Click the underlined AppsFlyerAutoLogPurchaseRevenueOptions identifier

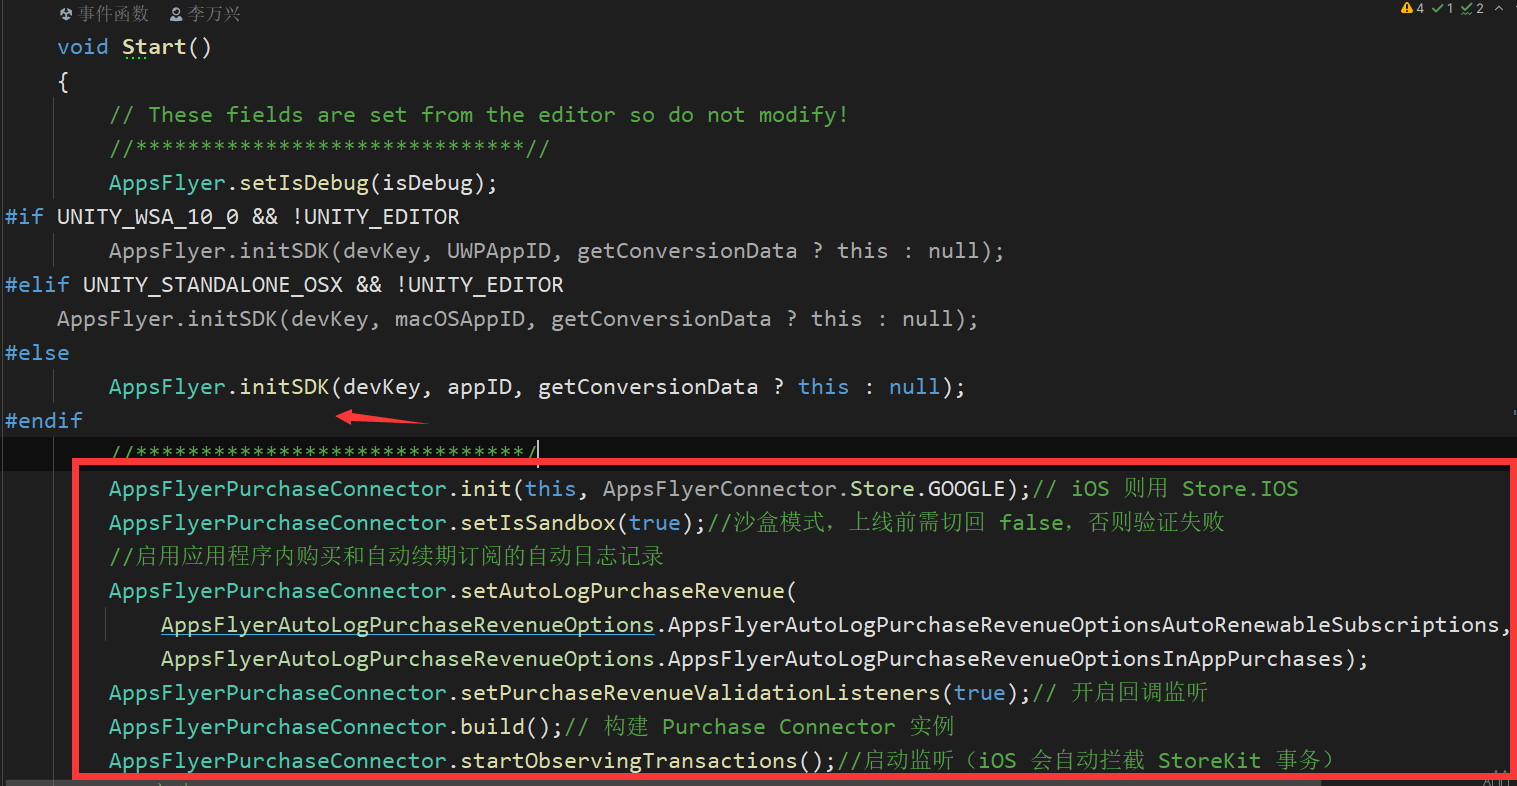[x=407, y=625]
